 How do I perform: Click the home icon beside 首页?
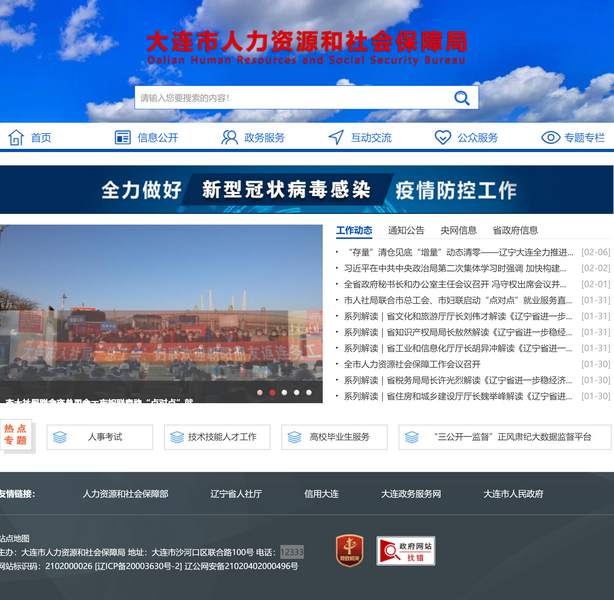(x=16, y=138)
